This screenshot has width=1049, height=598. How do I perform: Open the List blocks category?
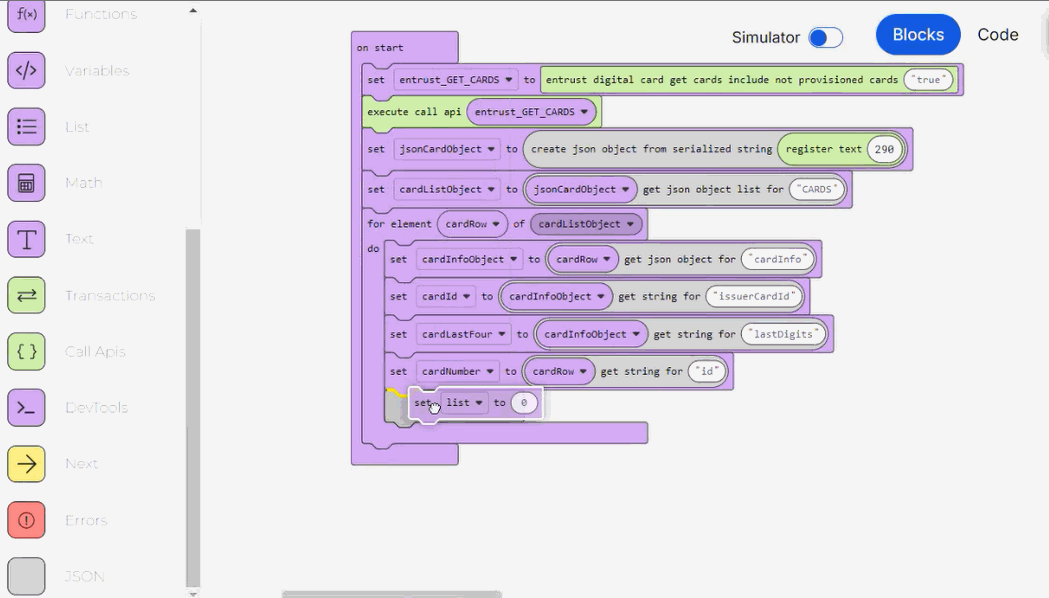[x=25, y=127]
